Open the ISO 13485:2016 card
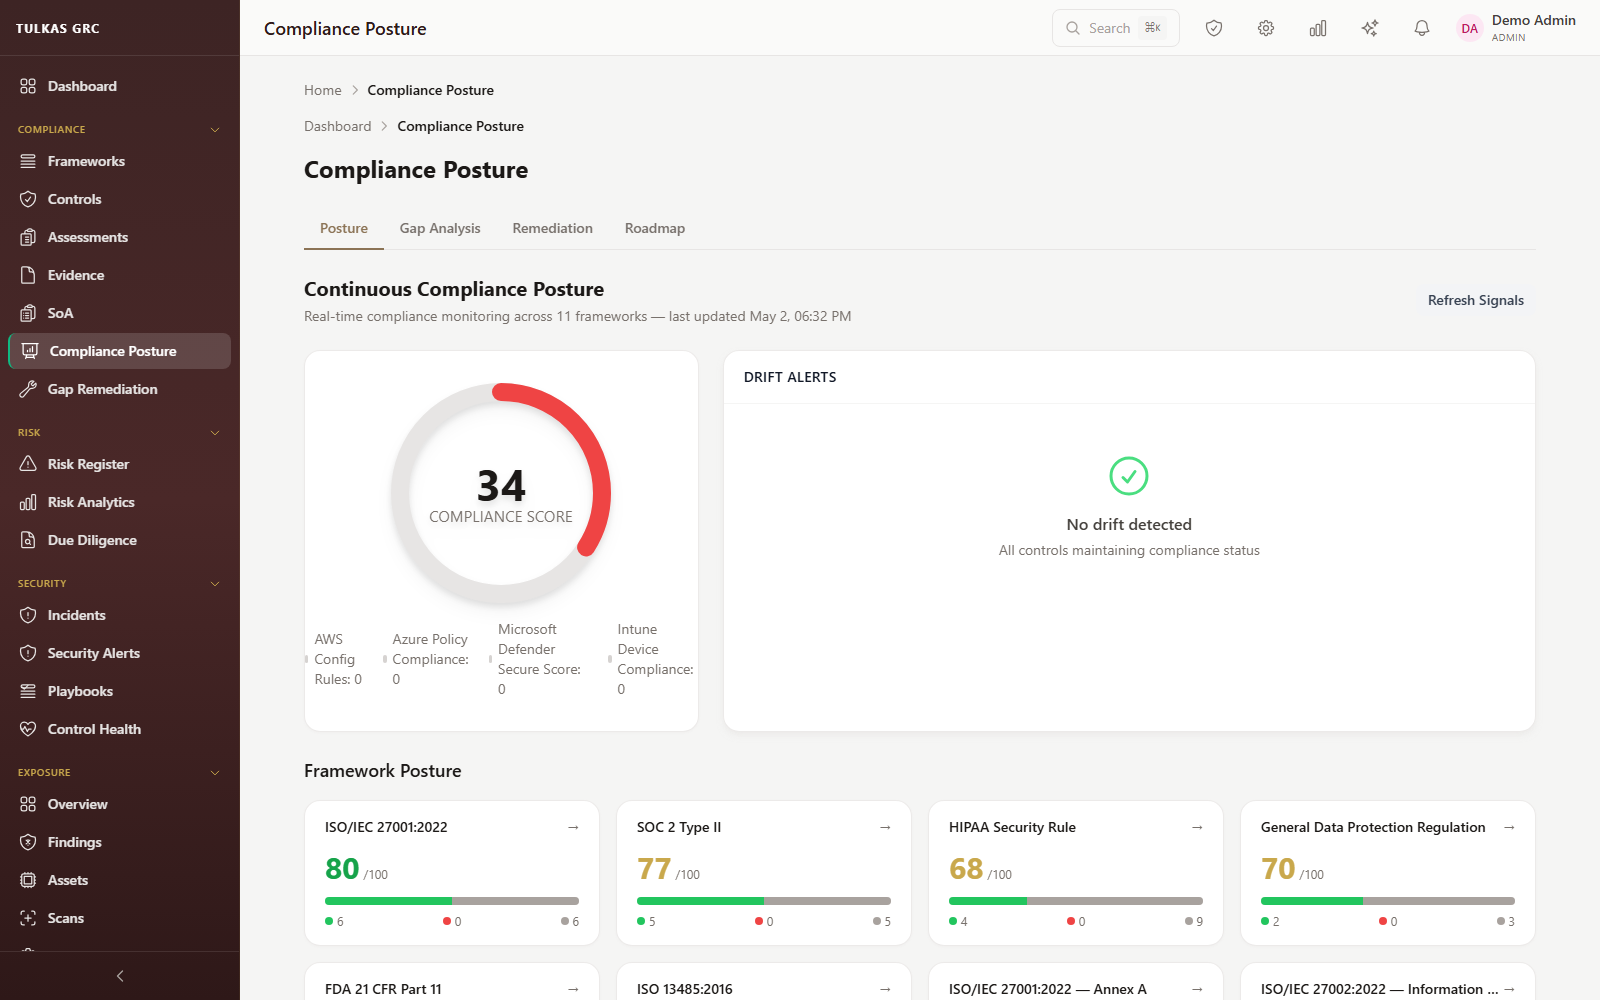1600x1000 pixels. pos(764,982)
